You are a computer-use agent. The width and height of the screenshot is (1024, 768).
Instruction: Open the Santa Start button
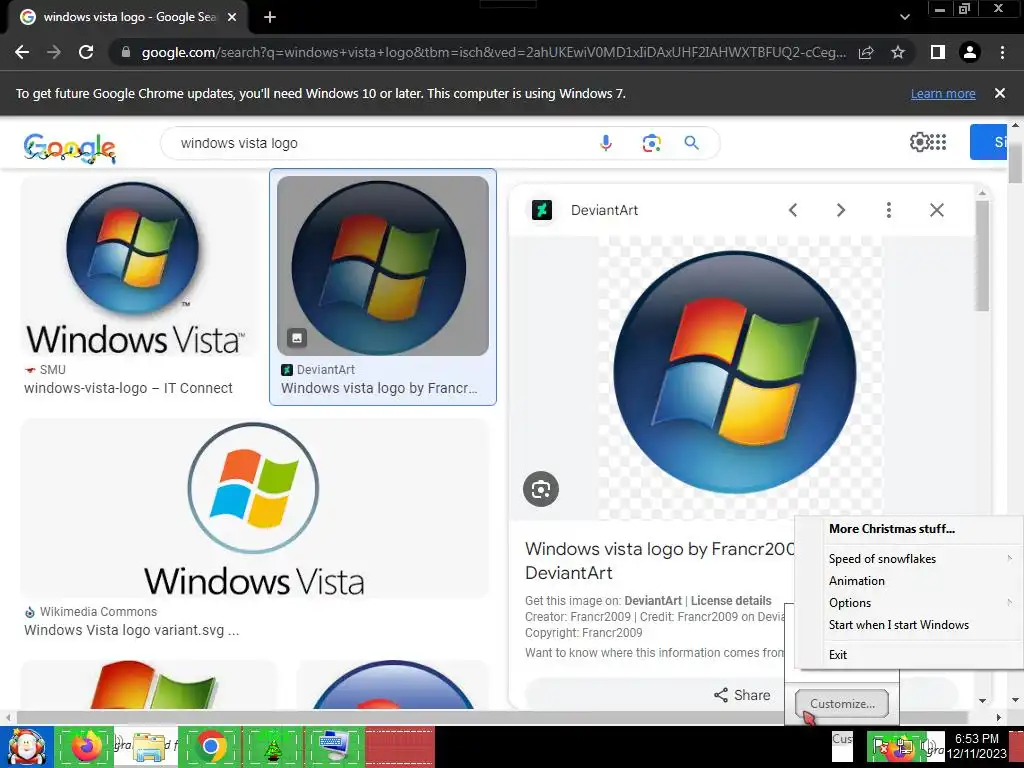click(x=26, y=748)
